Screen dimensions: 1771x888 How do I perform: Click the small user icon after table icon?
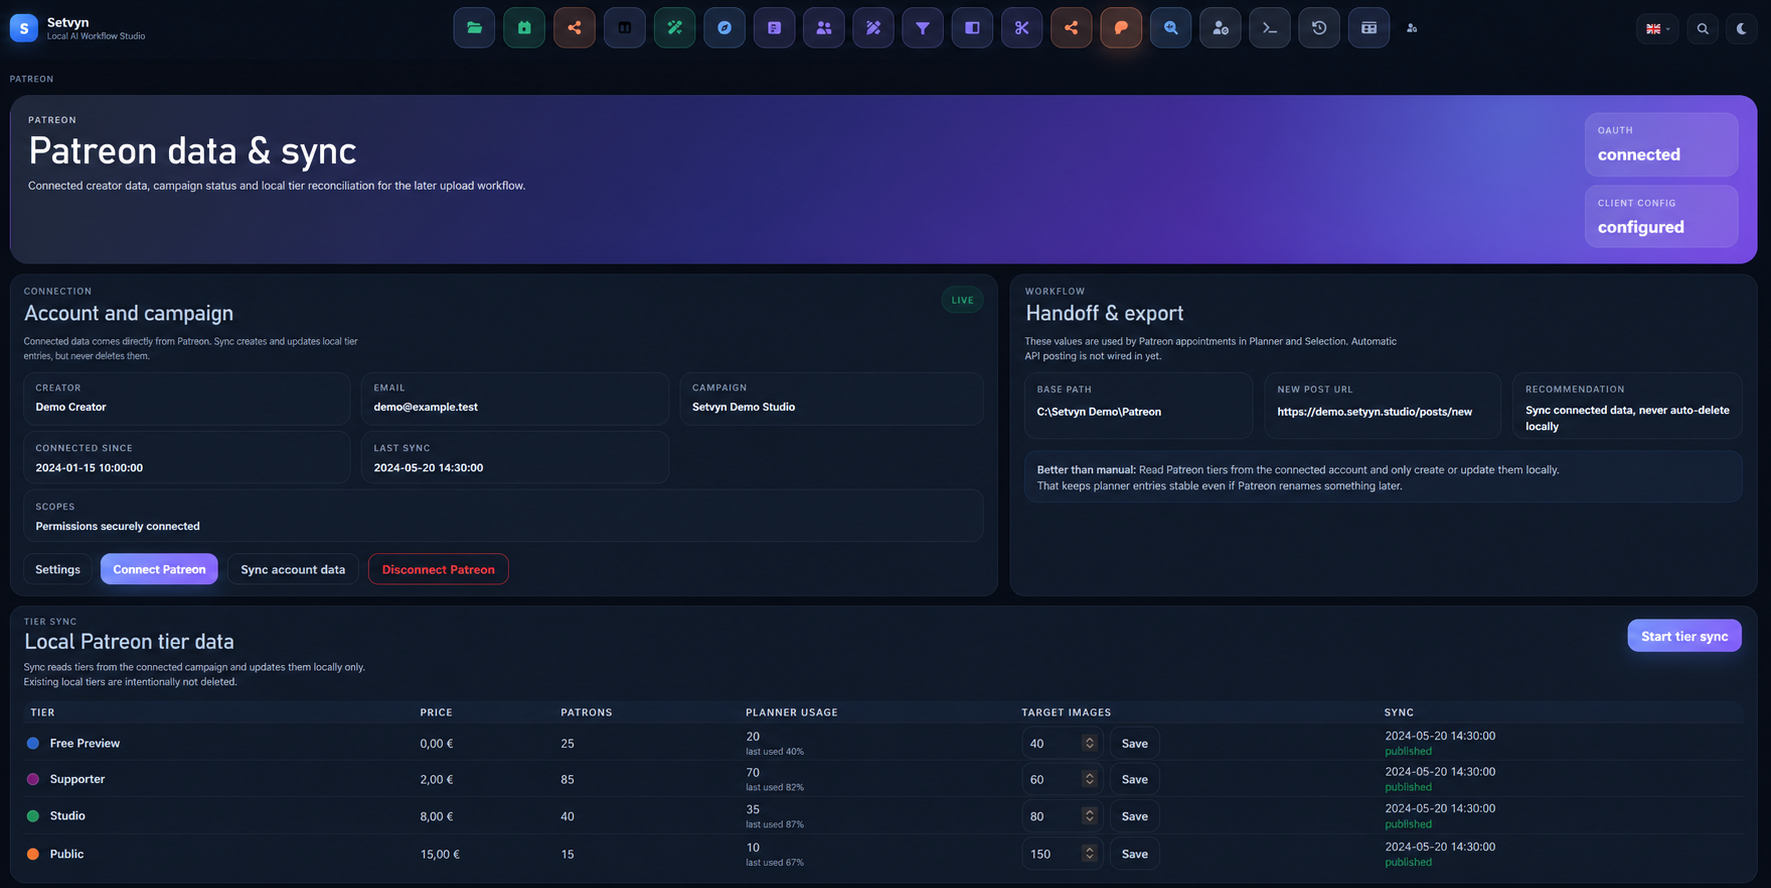pyautogui.click(x=1412, y=28)
